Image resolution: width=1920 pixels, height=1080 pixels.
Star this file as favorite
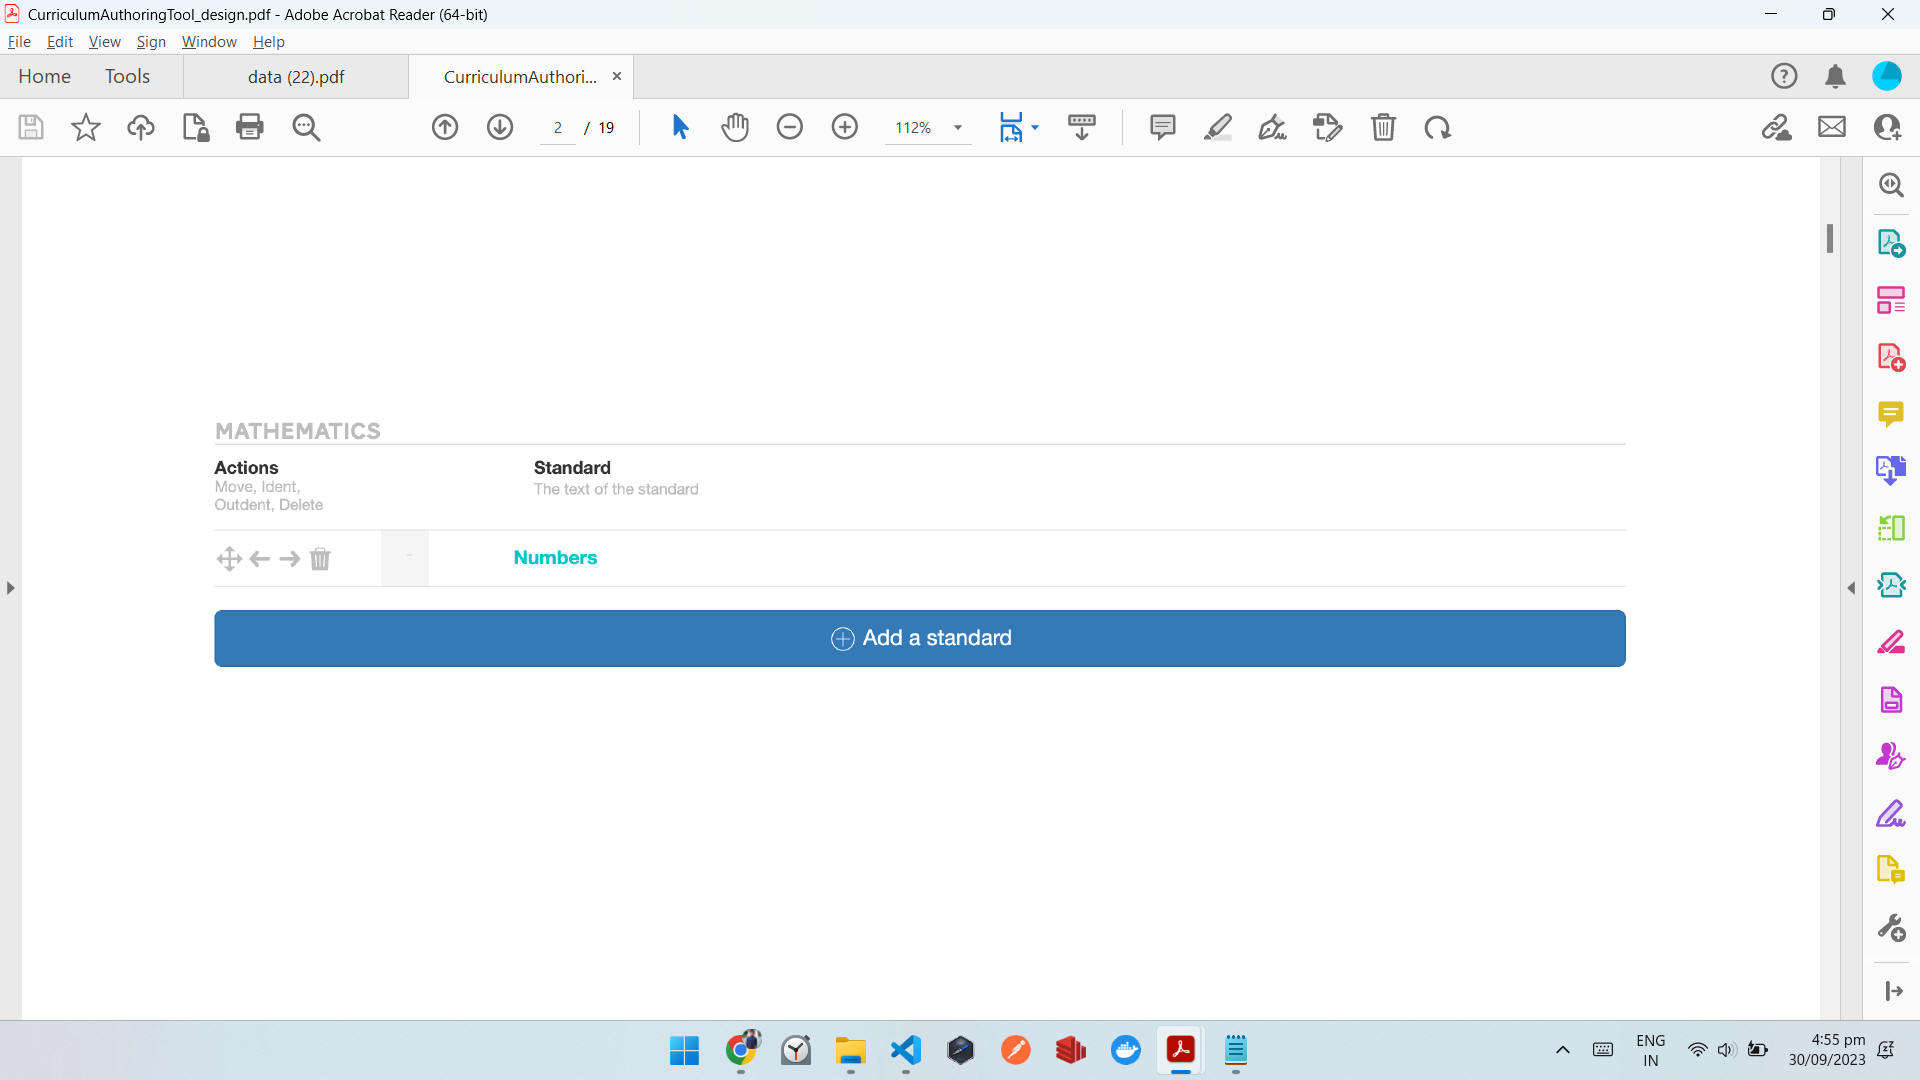(x=86, y=127)
